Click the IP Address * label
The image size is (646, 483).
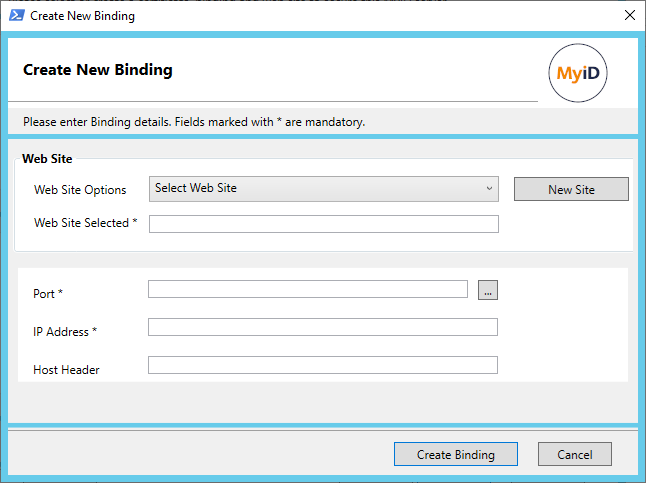click(x=65, y=331)
